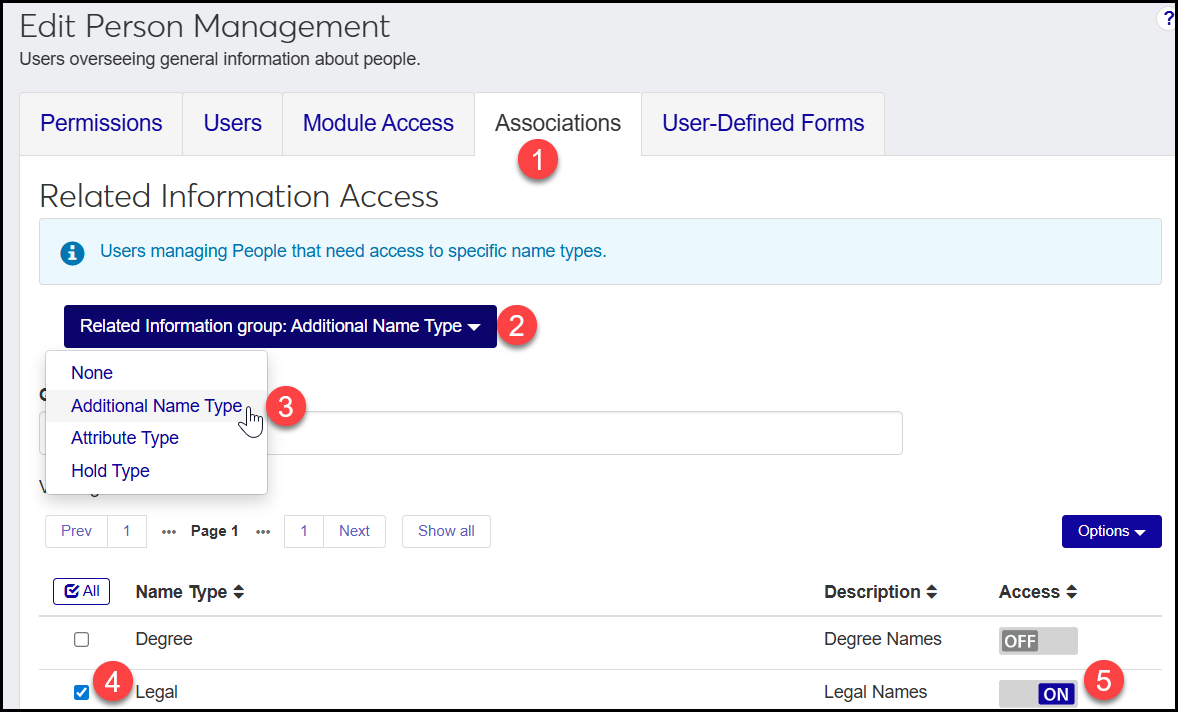Viewport: 1178px width, 712px height.
Task: Click the Degree Names description cell
Action: [883, 639]
